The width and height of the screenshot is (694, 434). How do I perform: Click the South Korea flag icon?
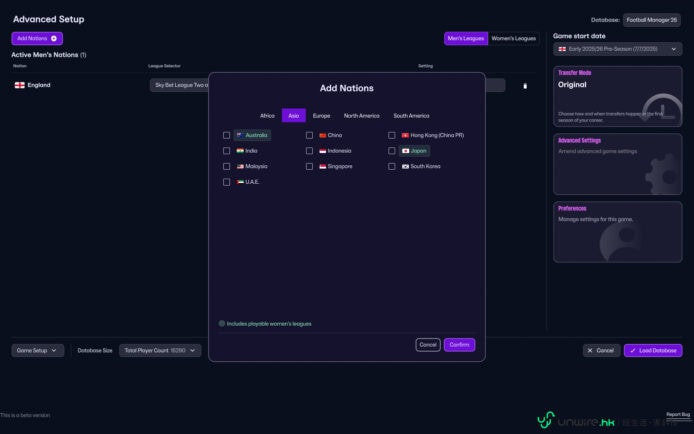tap(405, 166)
